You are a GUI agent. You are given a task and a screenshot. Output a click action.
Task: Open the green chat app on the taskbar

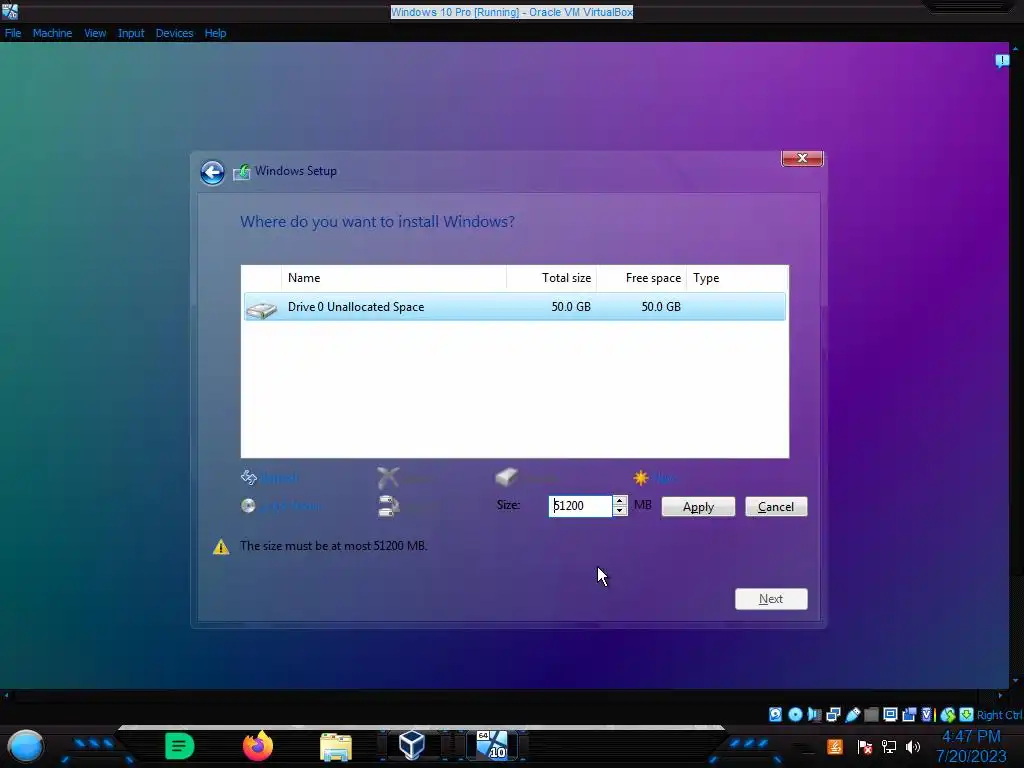click(x=180, y=746)
